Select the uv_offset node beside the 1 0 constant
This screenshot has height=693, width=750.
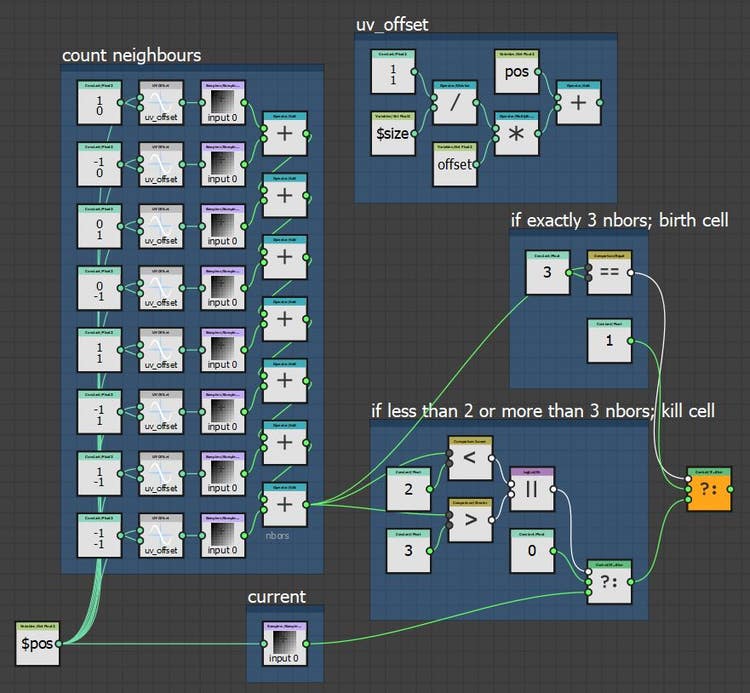[161, 102]
